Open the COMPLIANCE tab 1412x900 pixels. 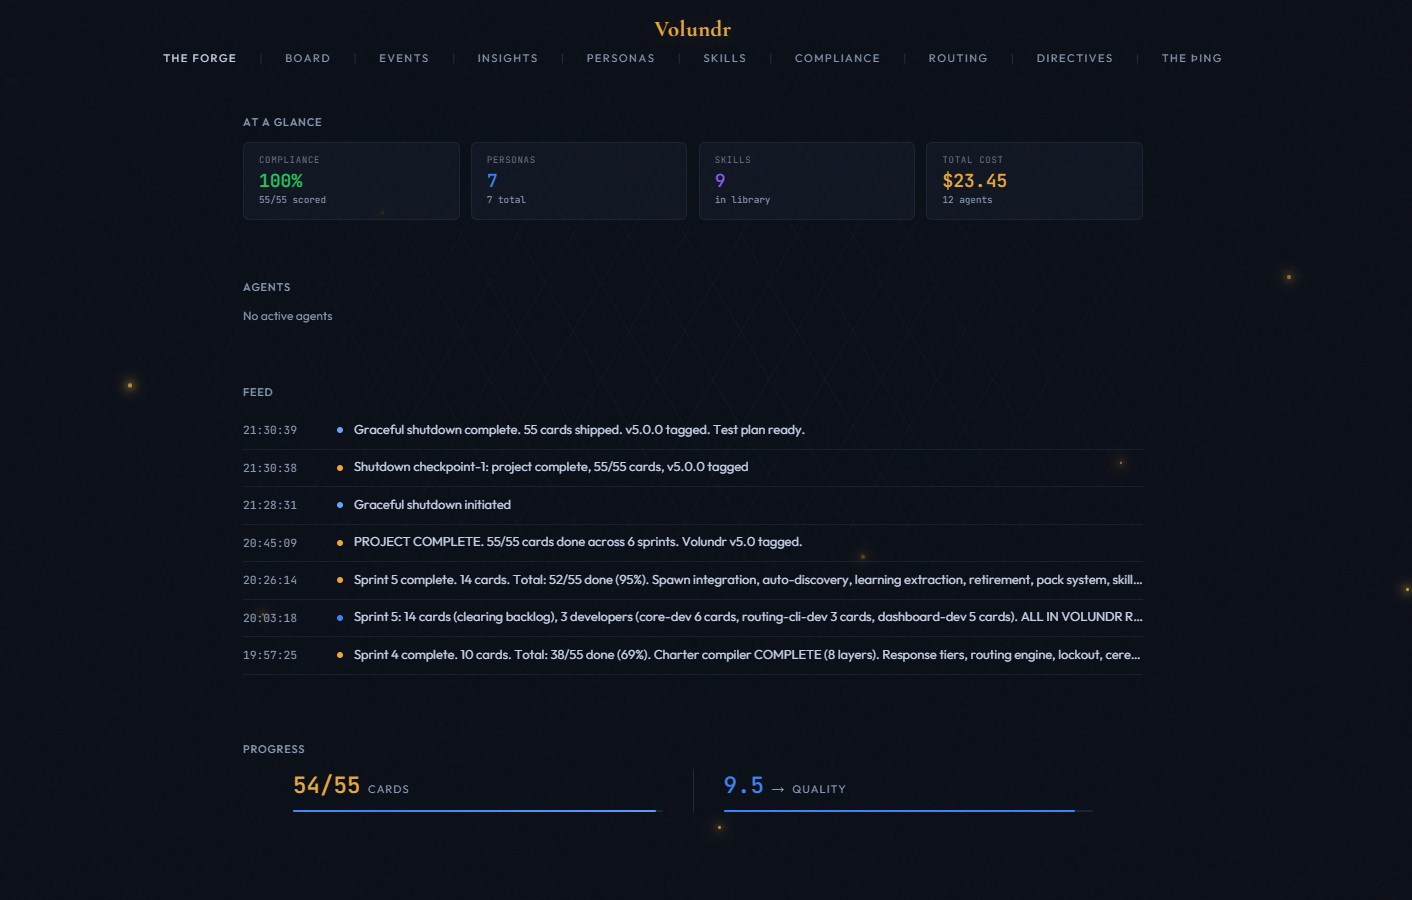[x=837, y=58]
